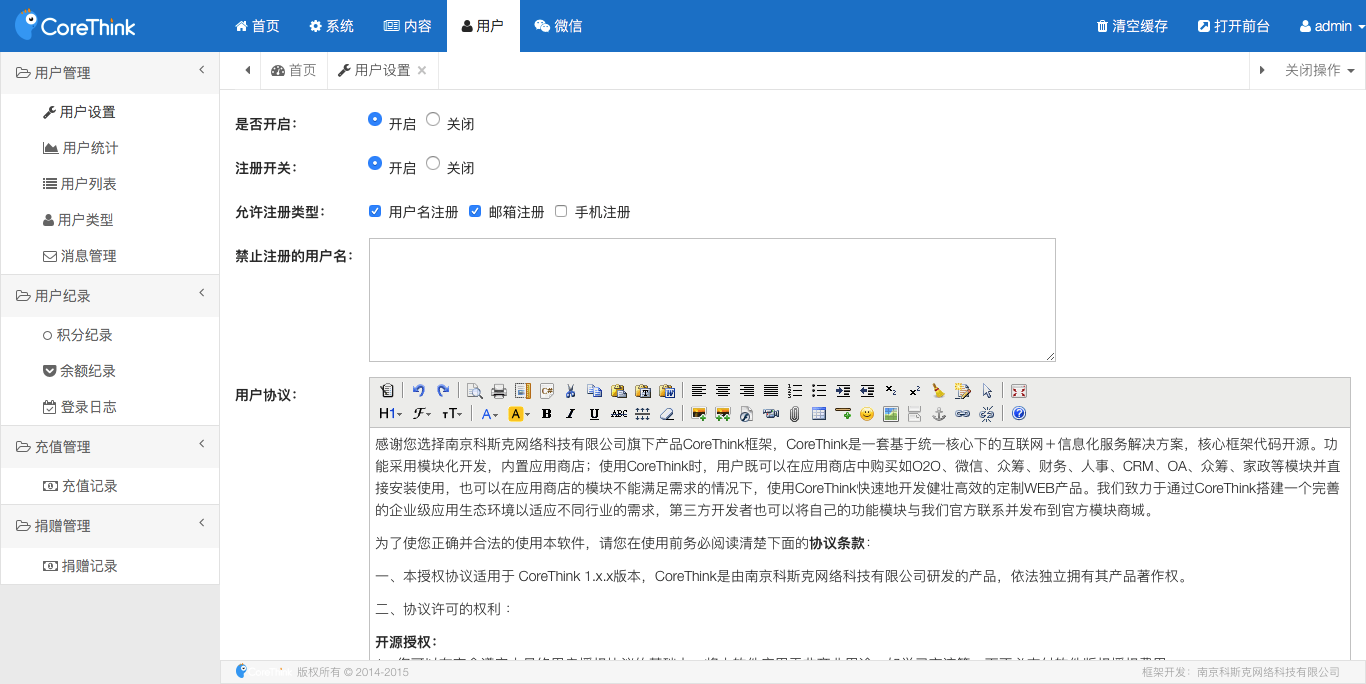The width and height of the screenshot is (1366, 684).
Task: Center-align text in the agreement editor
Action: [723, 391]
